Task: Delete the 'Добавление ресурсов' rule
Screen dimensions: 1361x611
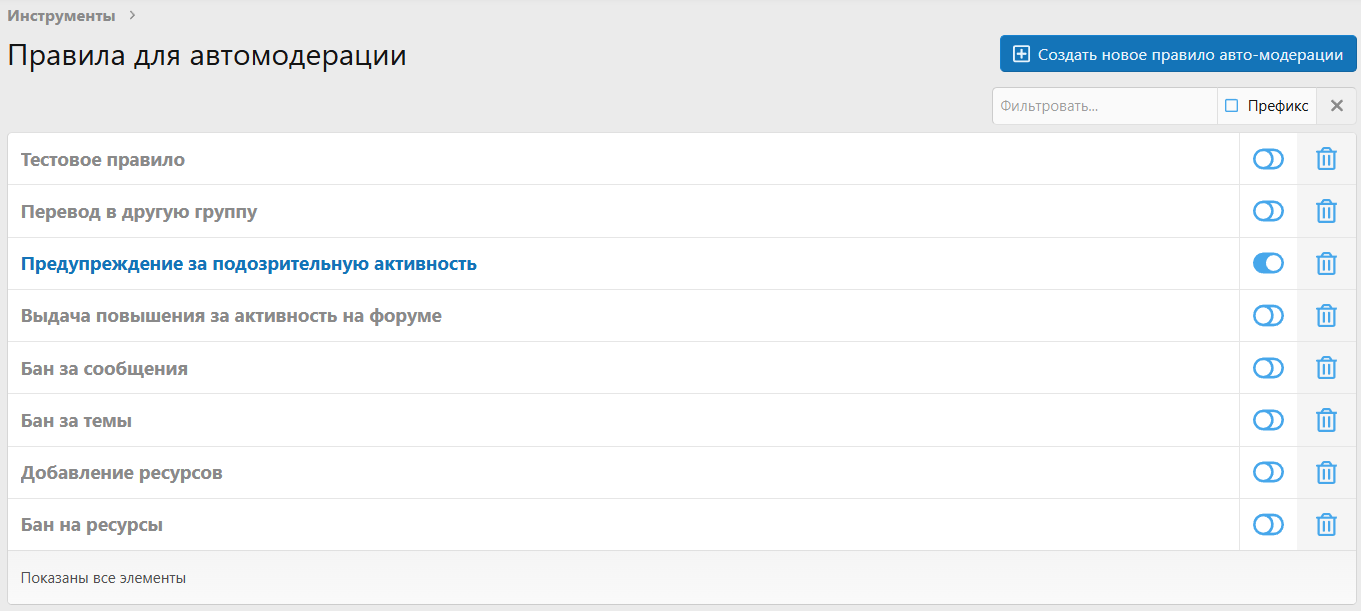Action: (1326, 472)
